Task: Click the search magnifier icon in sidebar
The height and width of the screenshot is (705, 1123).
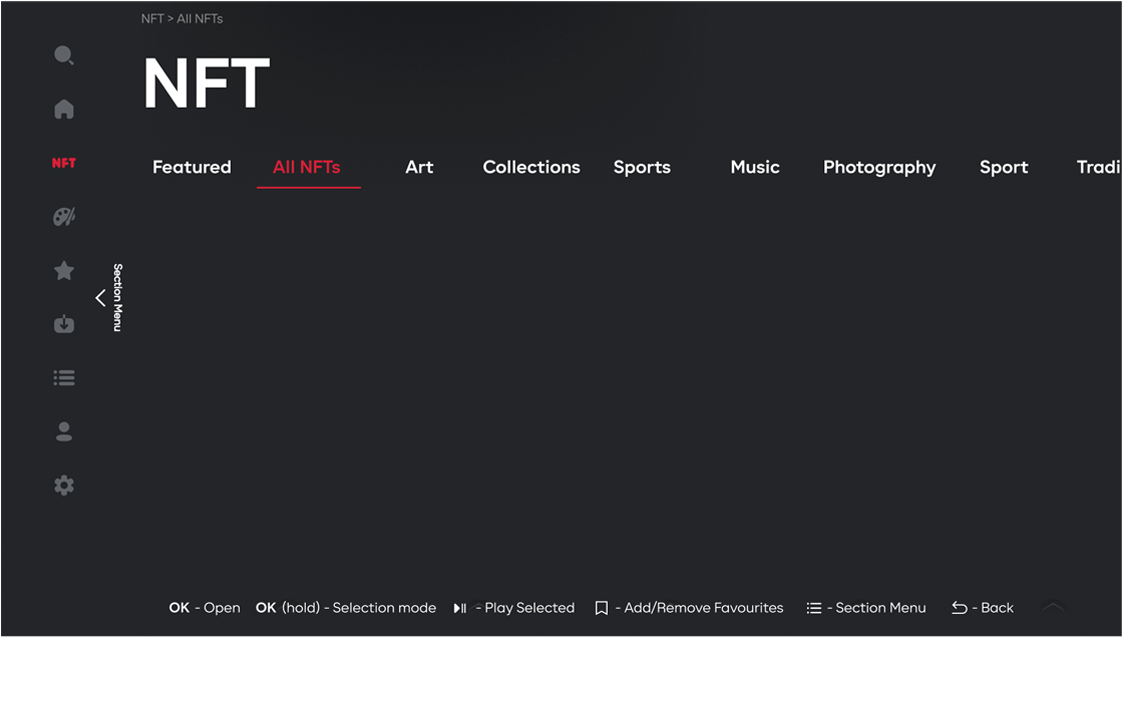Action: (64, 56)
